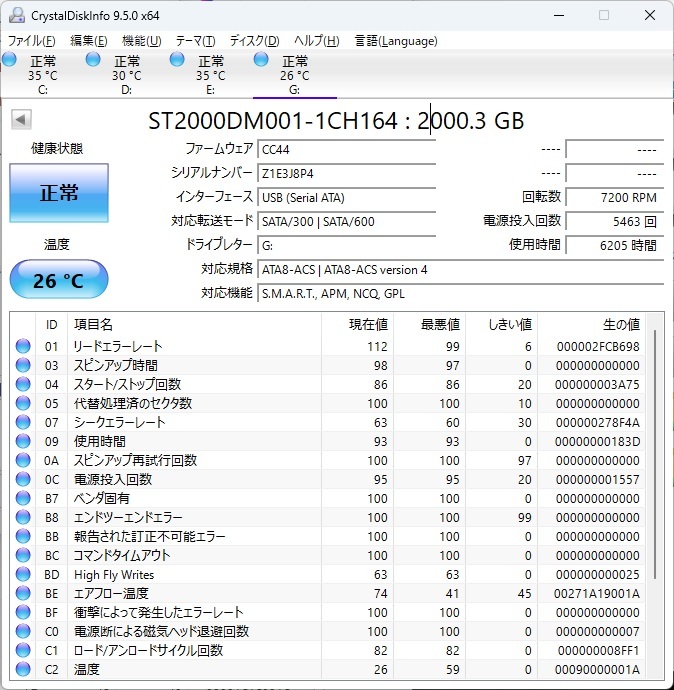Click status orb for リードエラーレート row

coord(23,347)
